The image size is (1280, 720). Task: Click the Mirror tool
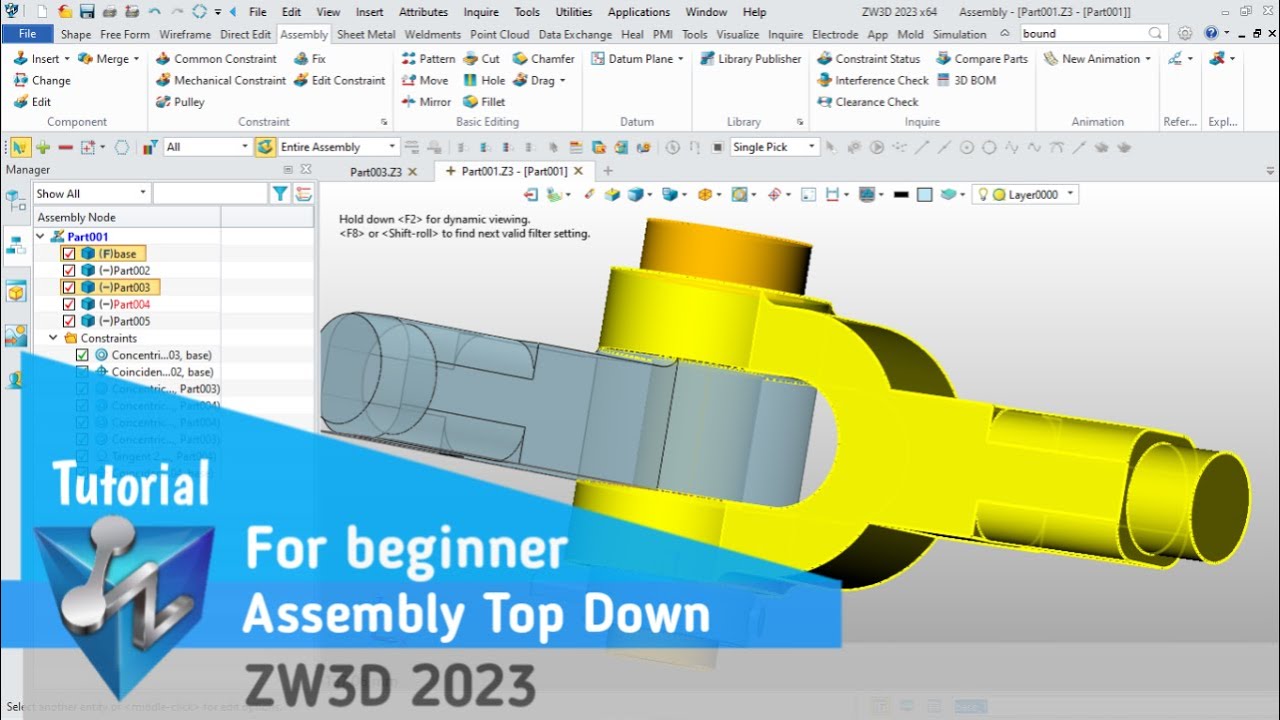426,101
